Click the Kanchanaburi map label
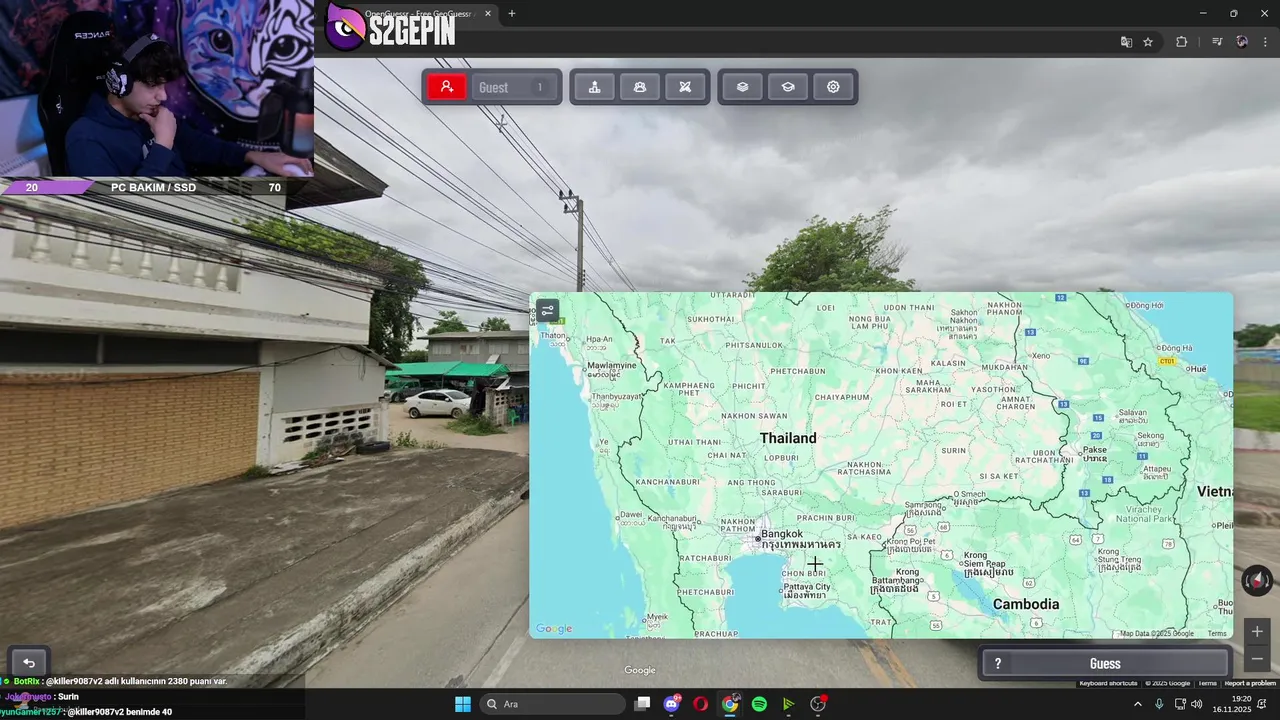The image size is (1280, 720). (x=666, y=482)
